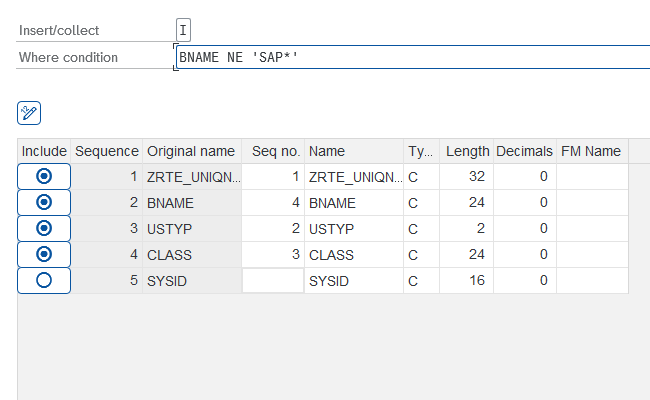The width and height of the screenshot is (650, 400).
Task: Click the Length column header
Action: pyautogui.click(x=467, y=151)
